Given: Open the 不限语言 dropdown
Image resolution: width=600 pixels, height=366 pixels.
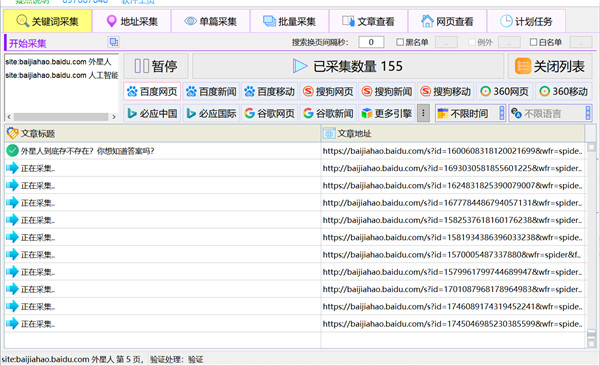Looking at the screenshot, I should pos(550,113).
